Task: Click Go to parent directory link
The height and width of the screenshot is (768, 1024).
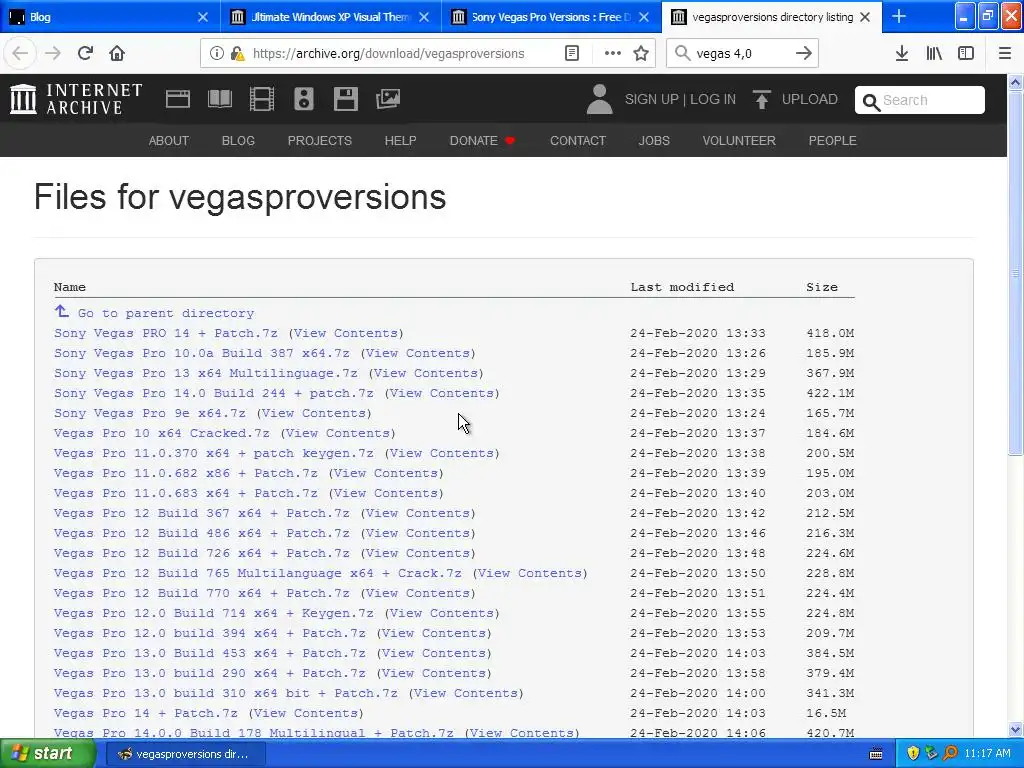Action: (166, 313)
